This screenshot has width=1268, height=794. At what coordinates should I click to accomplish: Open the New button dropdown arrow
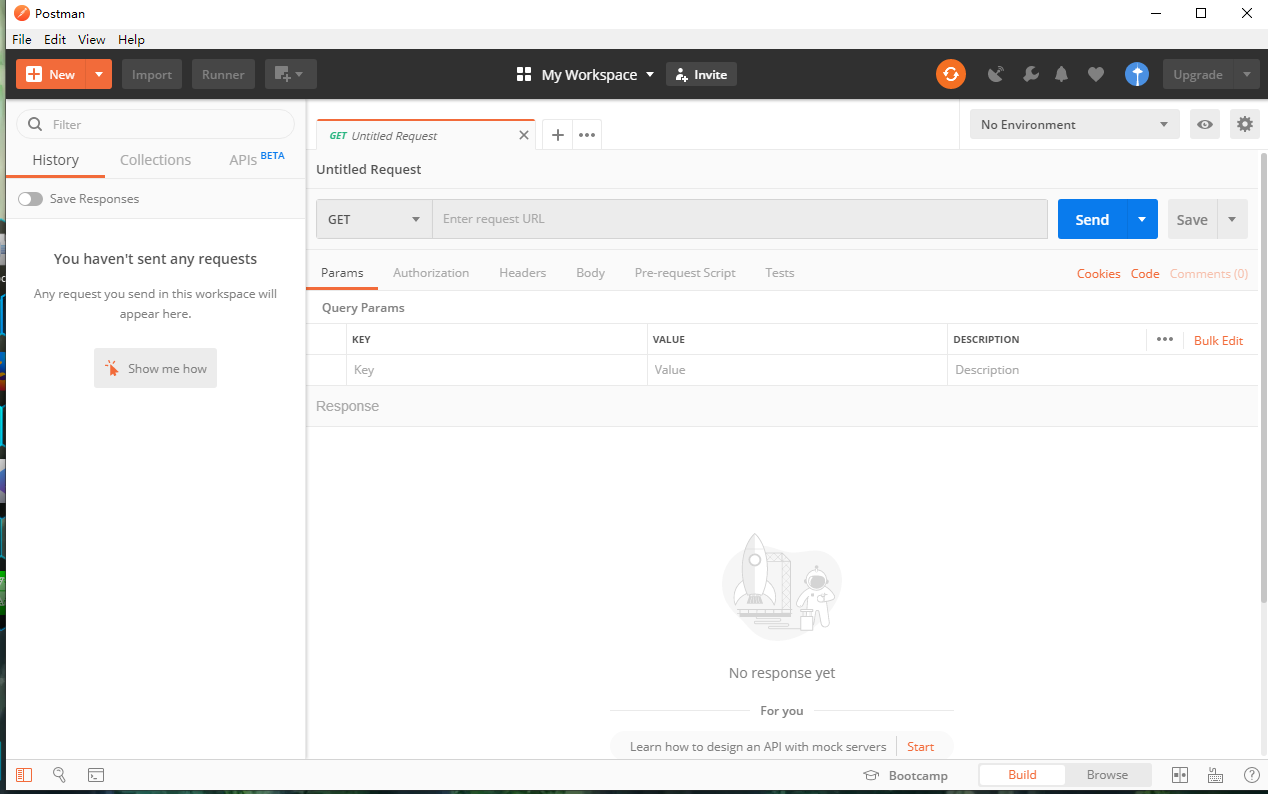pyautogui.click(x=97, y=74)
